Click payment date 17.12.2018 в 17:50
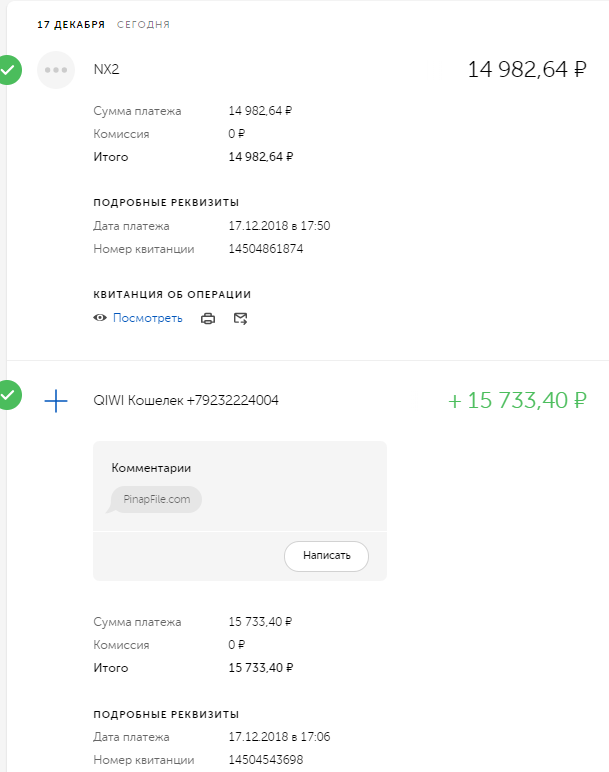 coord(279,226)
